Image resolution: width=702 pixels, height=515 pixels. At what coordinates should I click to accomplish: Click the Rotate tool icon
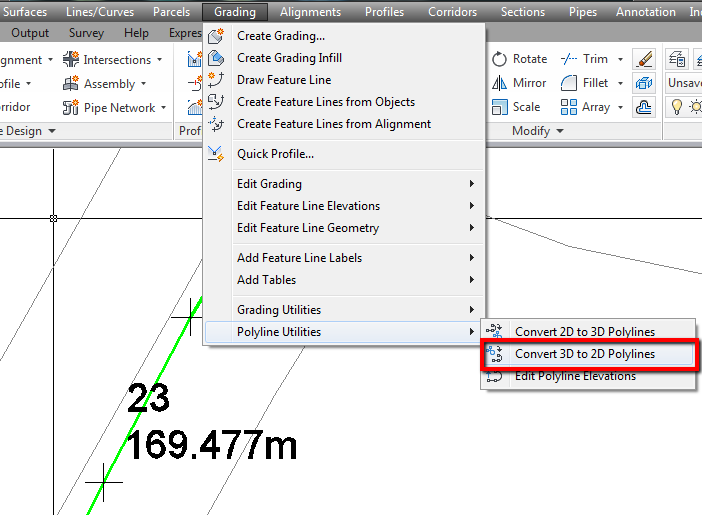(499, 59)
